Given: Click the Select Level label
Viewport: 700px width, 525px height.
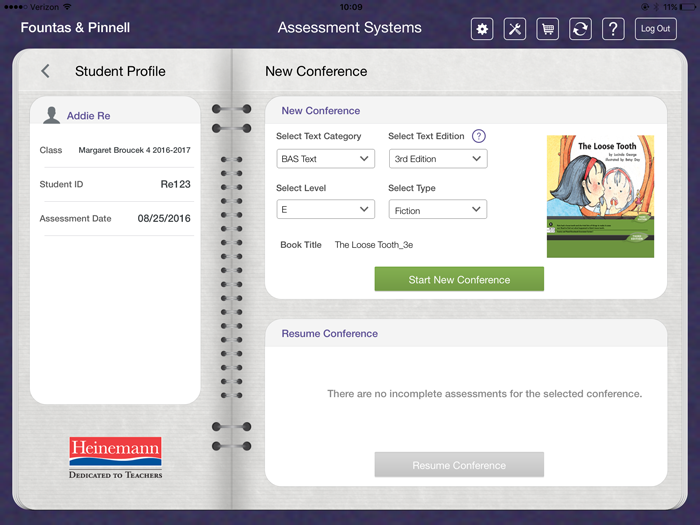Looking at the screenshot, I should point(301,188).
